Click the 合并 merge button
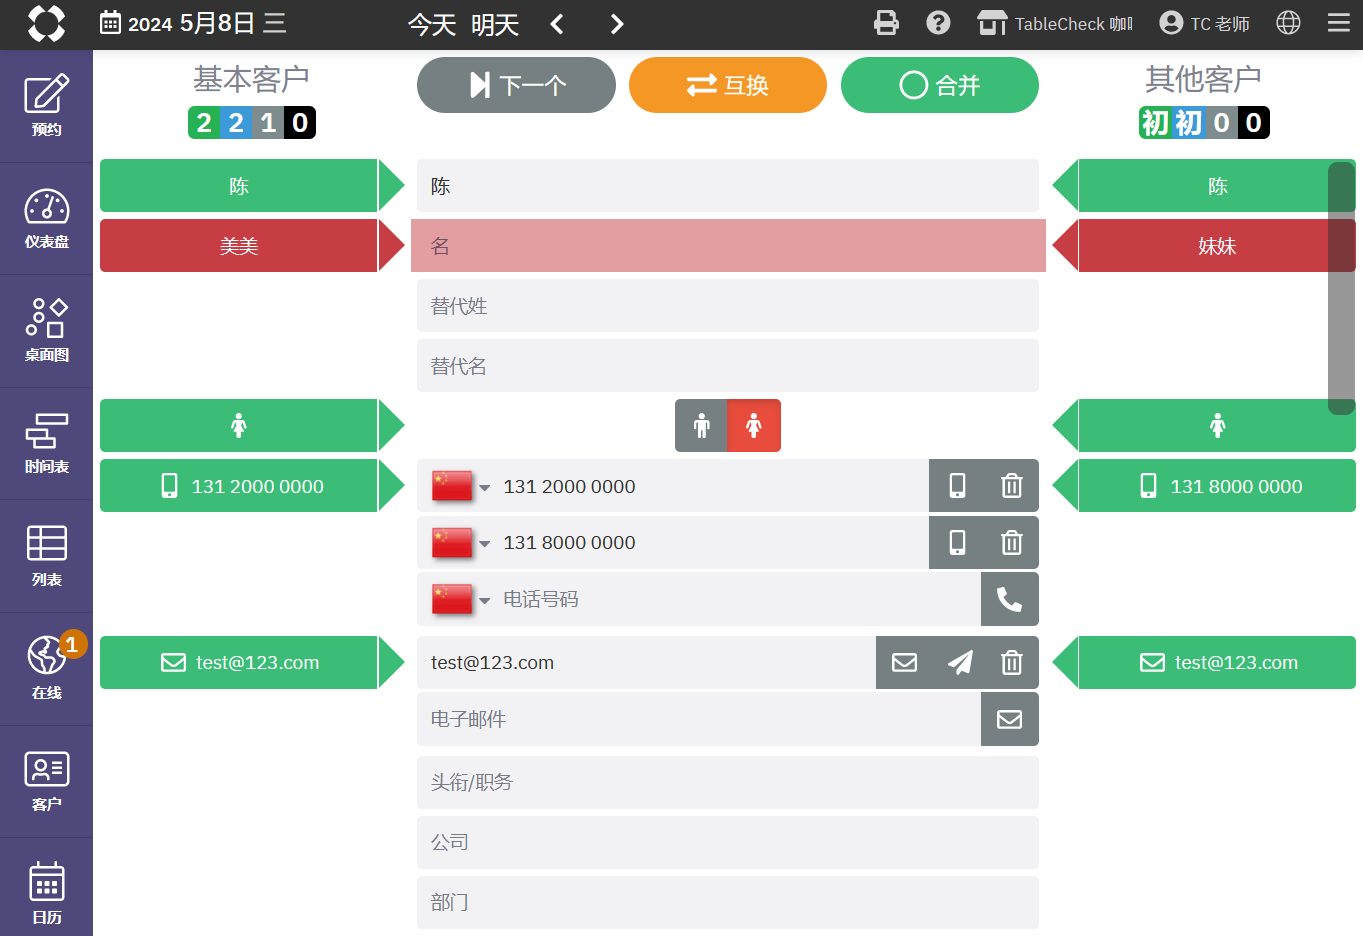Viewport: 1363px width, 936px height. (940, 85)
